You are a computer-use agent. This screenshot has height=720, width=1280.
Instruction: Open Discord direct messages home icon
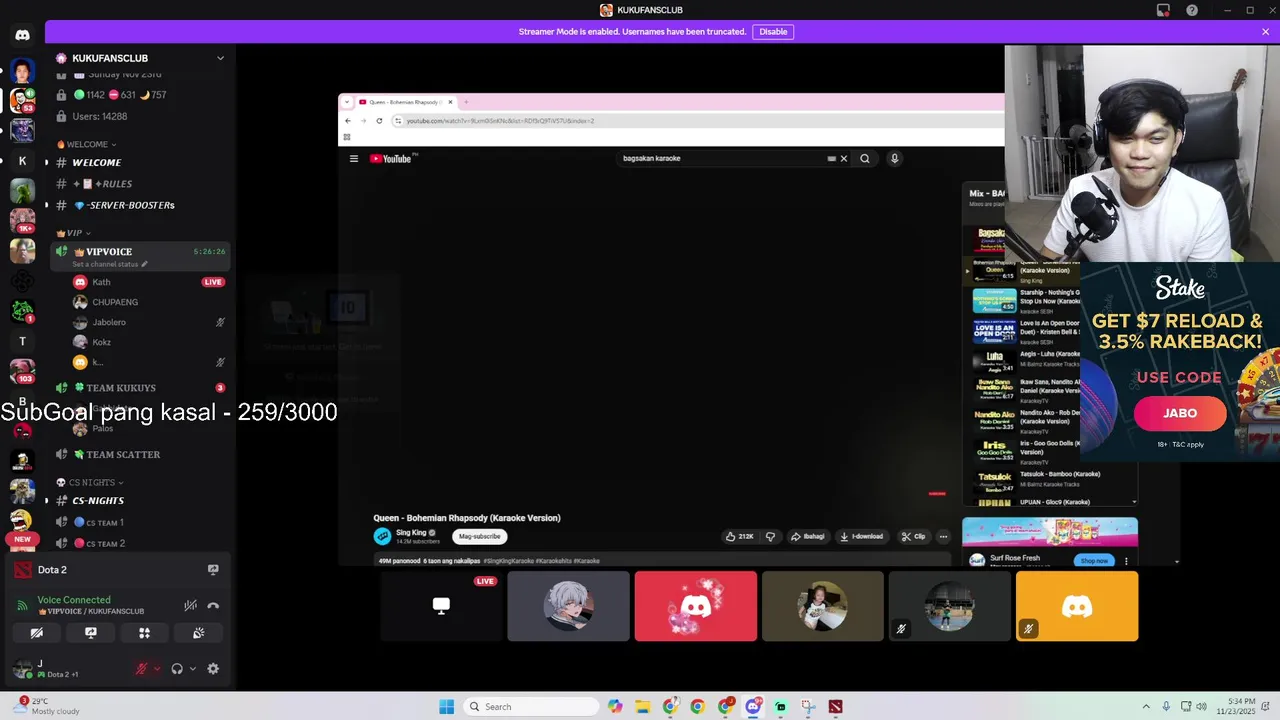coord(22,35)
